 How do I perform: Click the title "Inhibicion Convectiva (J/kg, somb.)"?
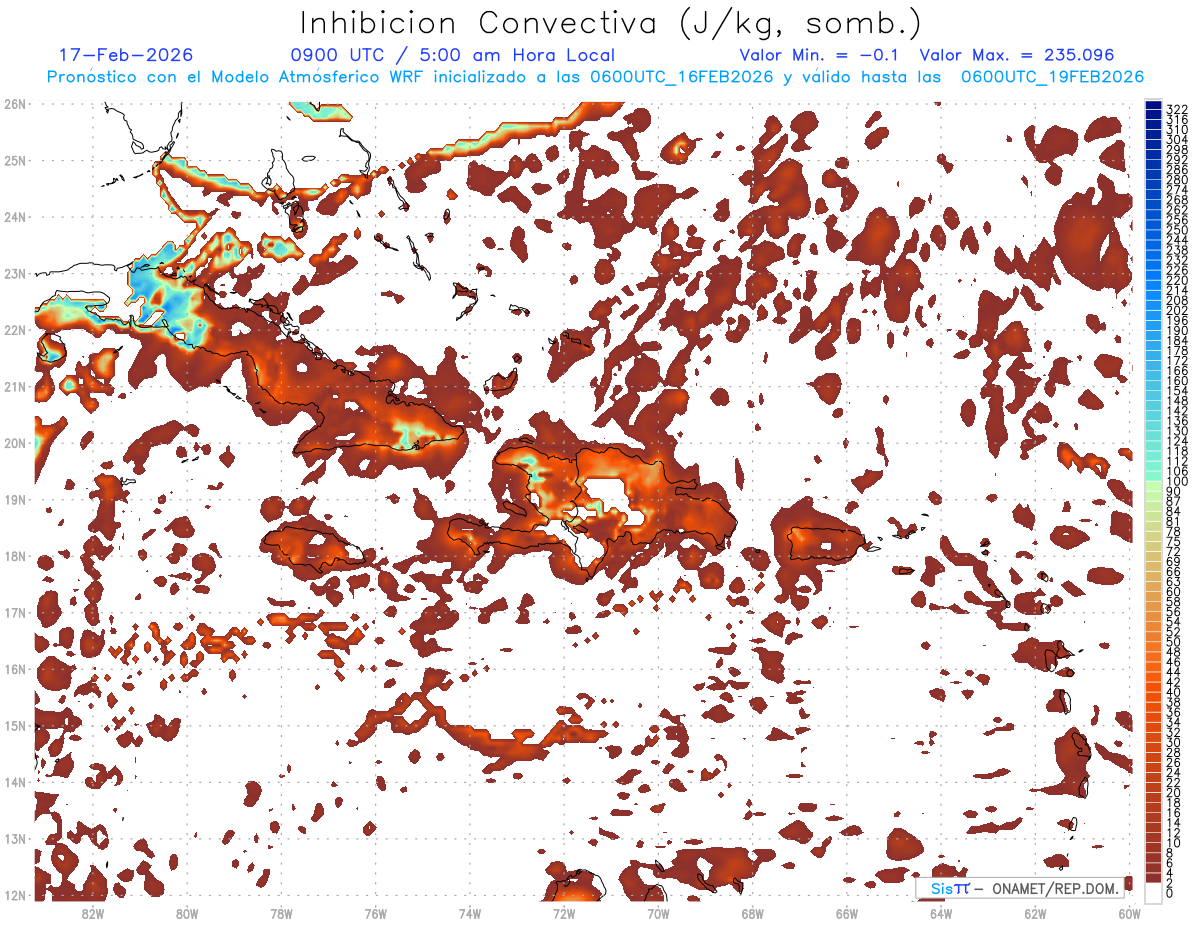(x=611, y=23)
